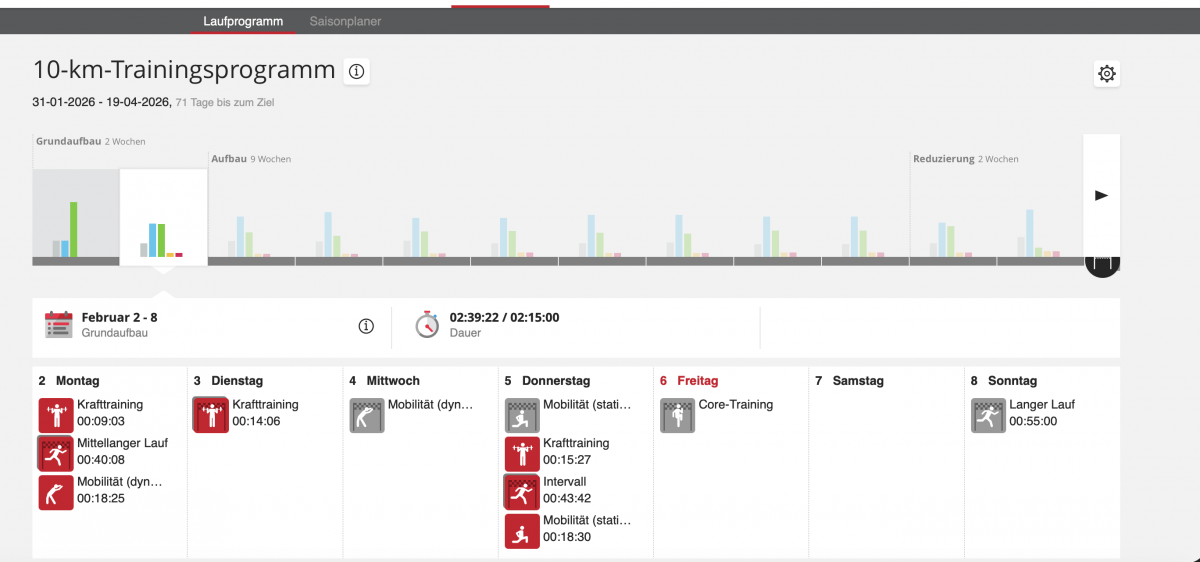Click info icon in Februar 2 - 8 row

pyautogui.click(x=366, y=326)
